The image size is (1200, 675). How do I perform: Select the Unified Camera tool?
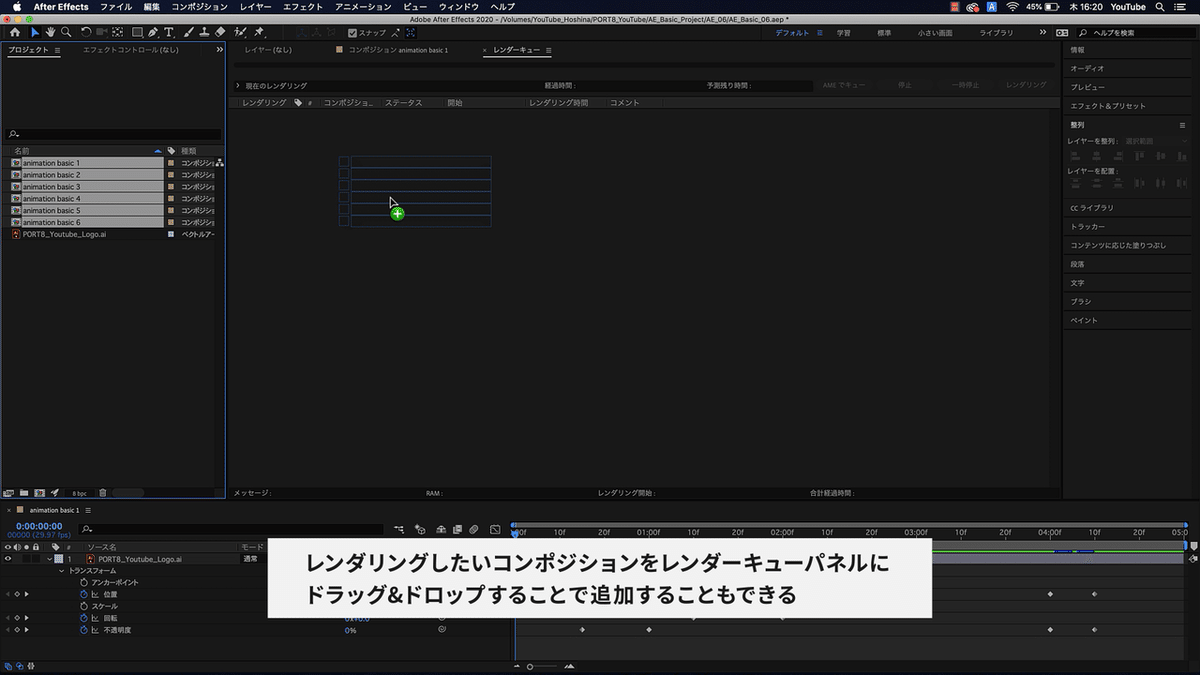pos(102,33)
